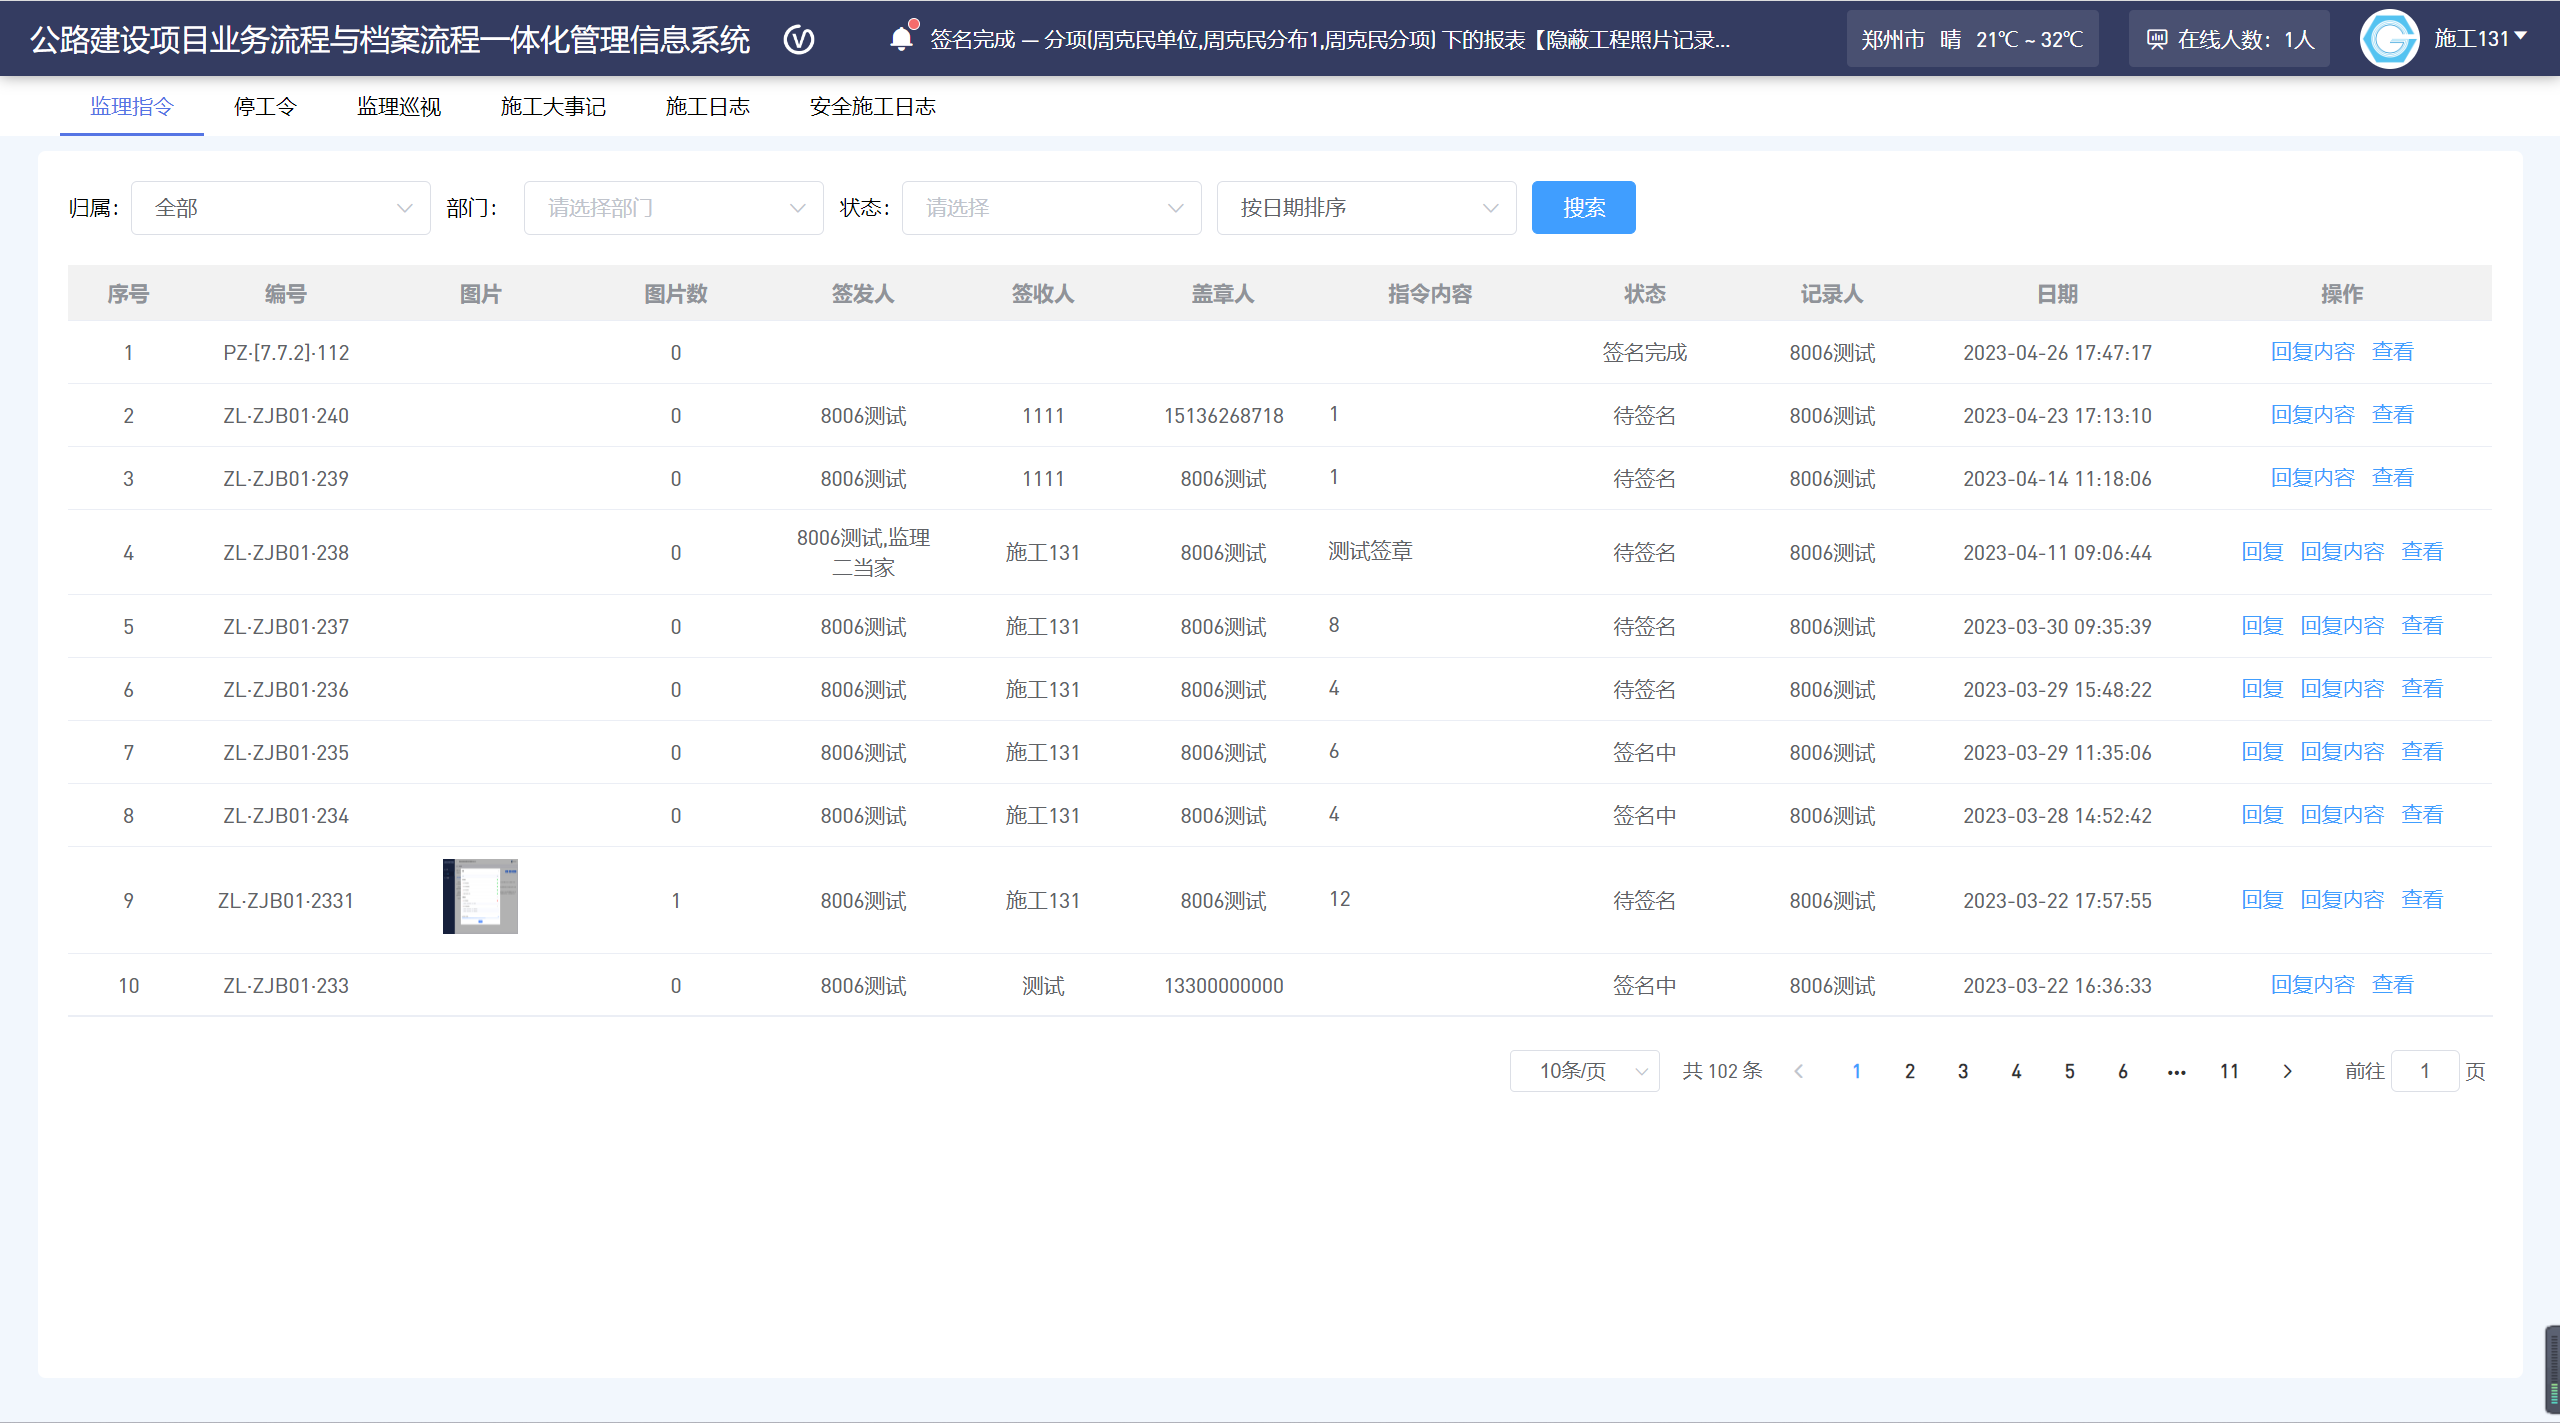Click 回复内容 for row ZL-ZJB01-233

pos(2313,985)
